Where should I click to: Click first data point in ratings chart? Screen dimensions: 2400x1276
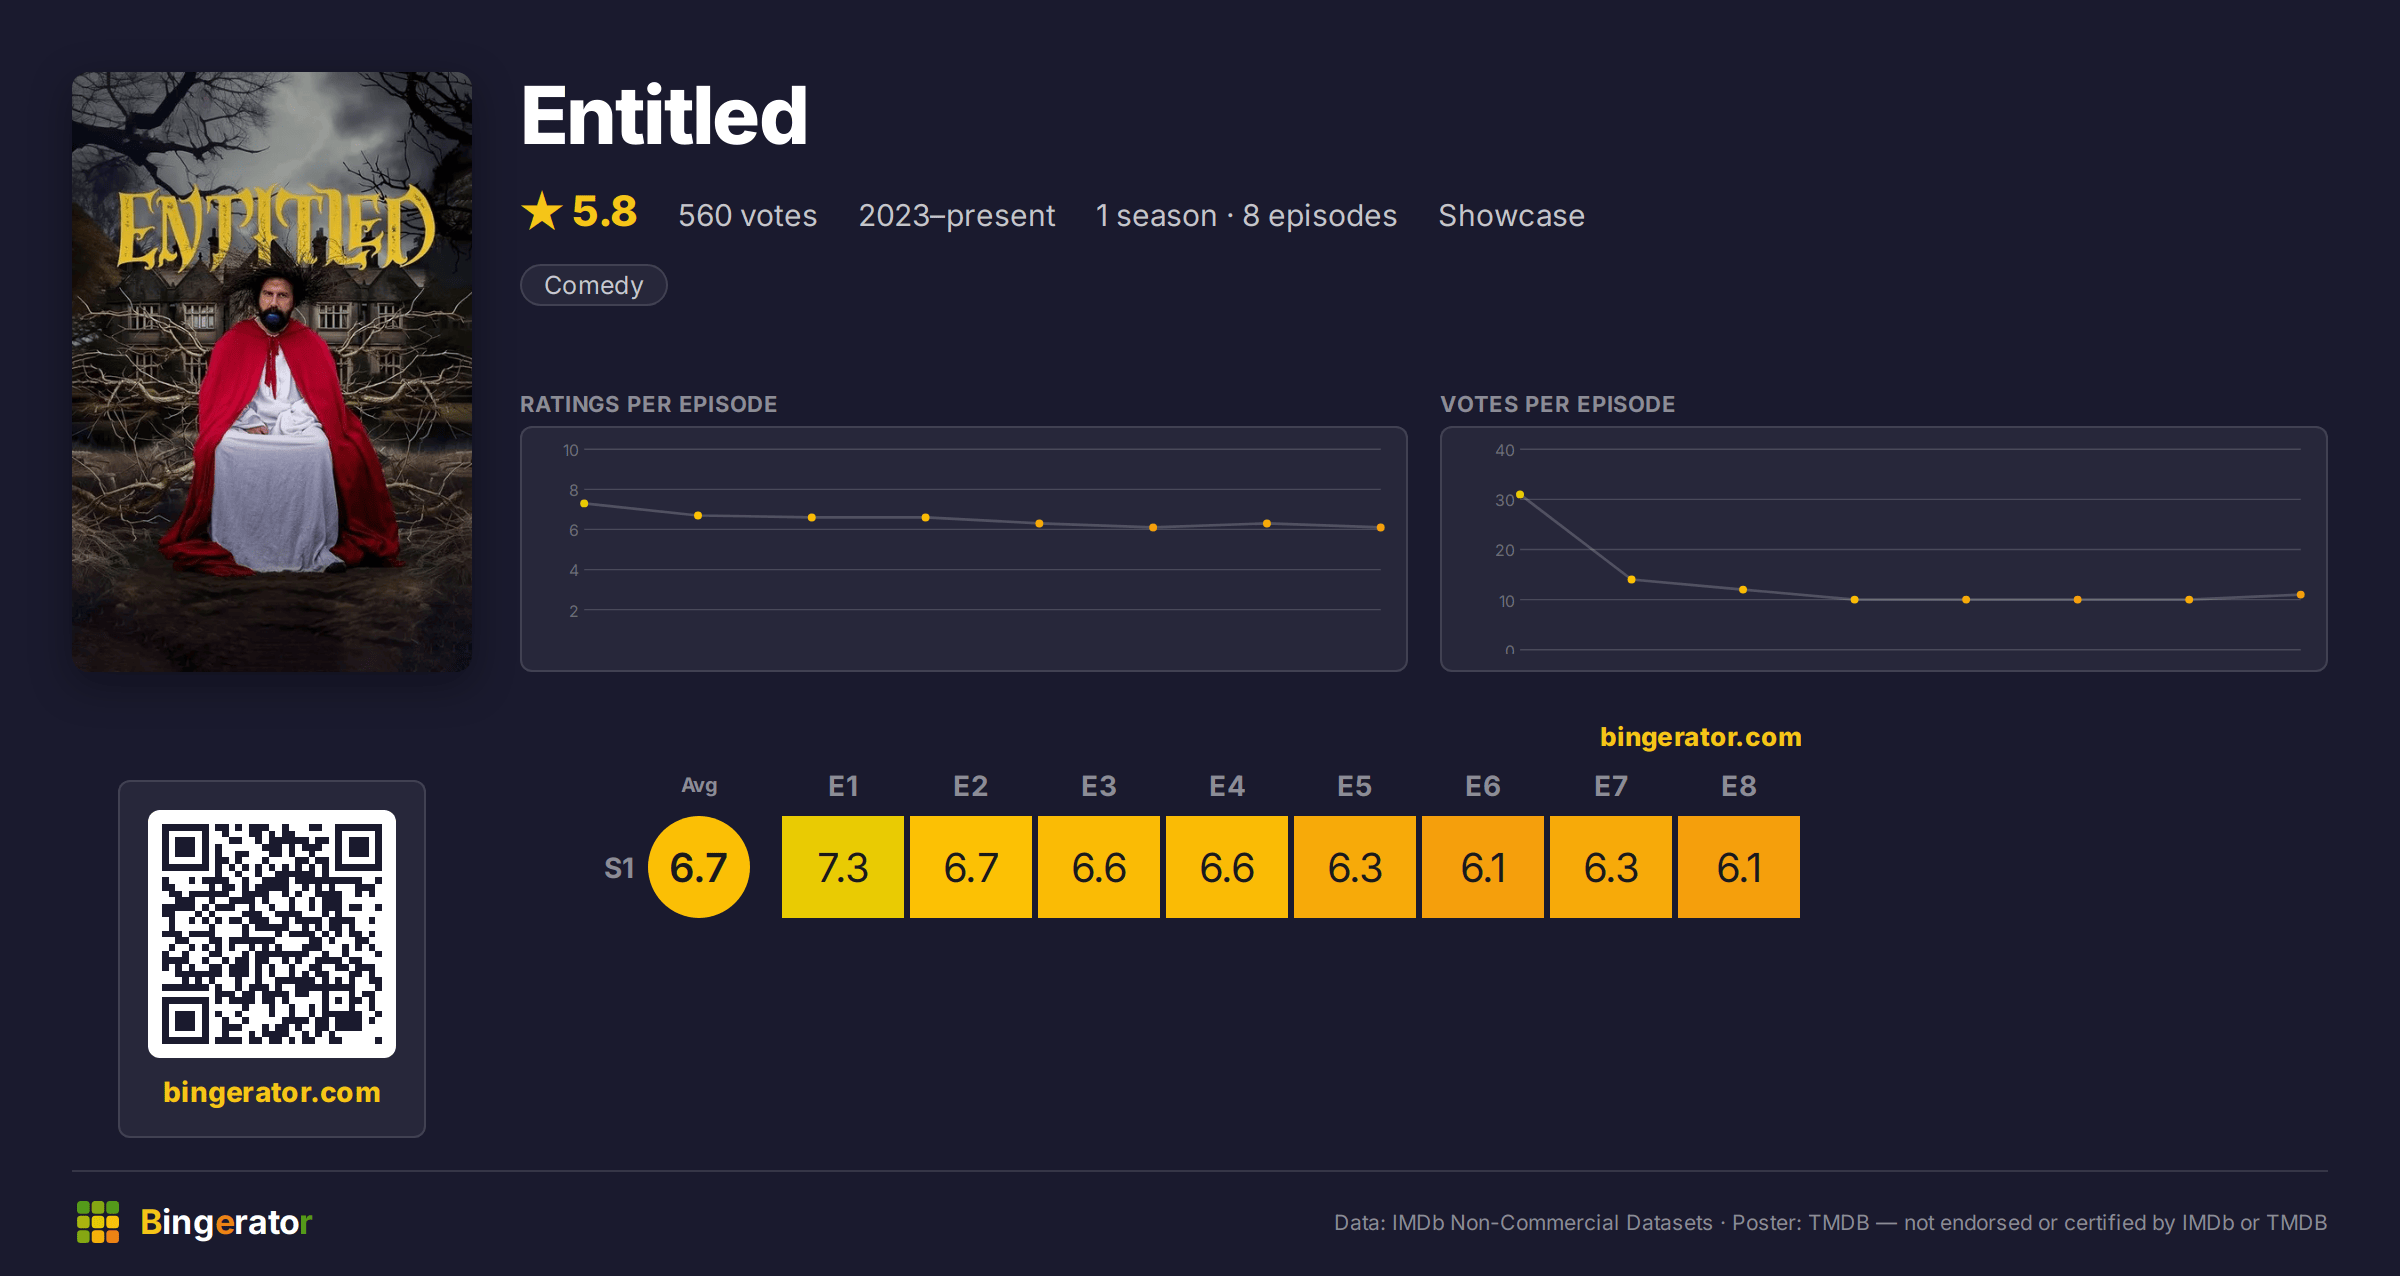tap(584, 504)
